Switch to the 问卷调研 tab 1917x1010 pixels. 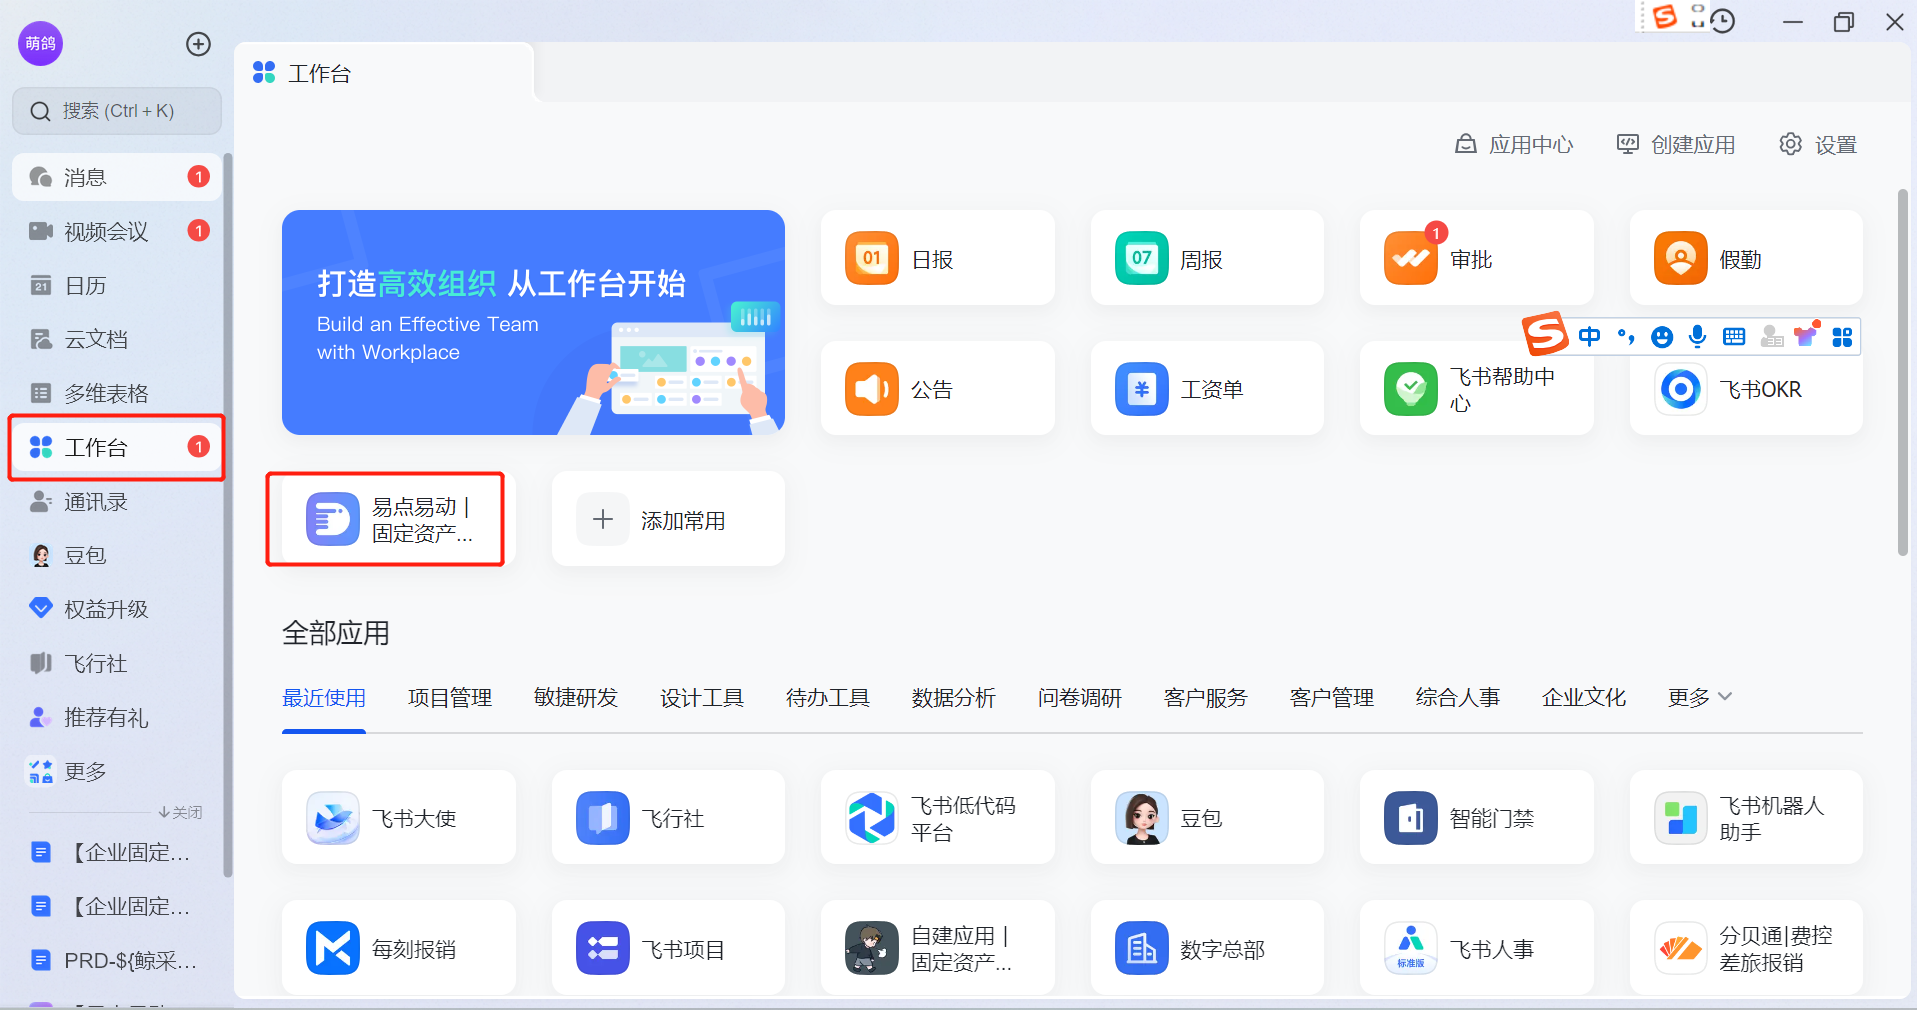1080,697
